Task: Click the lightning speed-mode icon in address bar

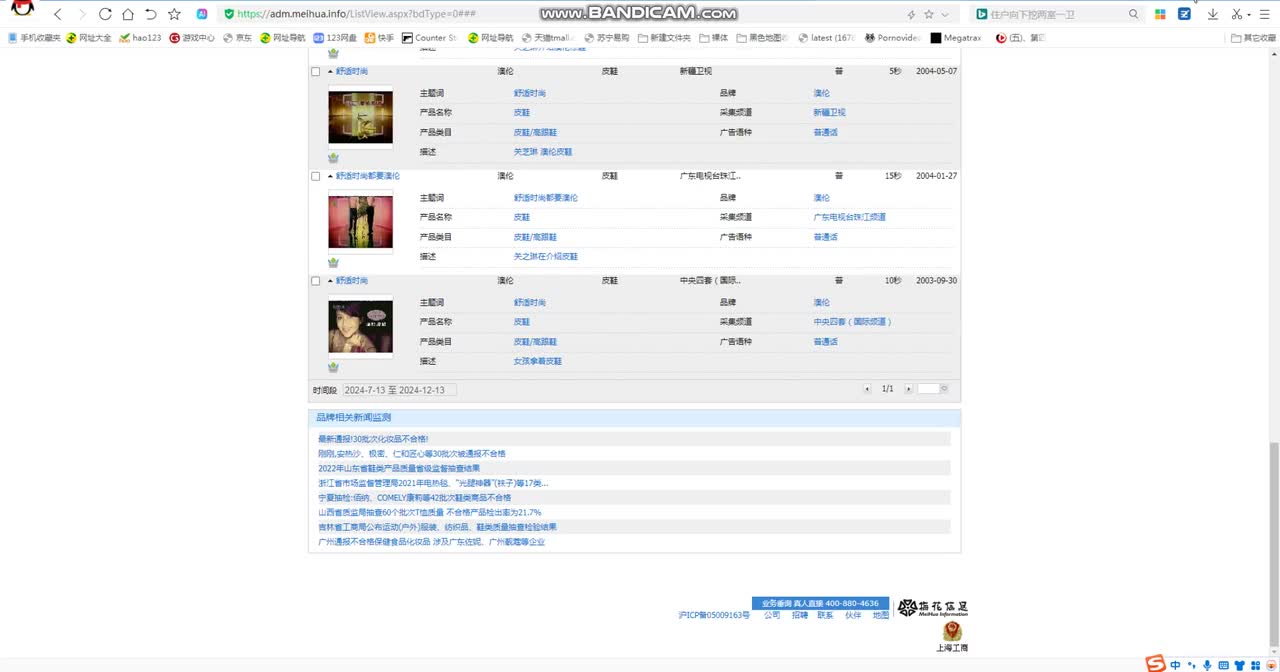Action: click(911, 14)
